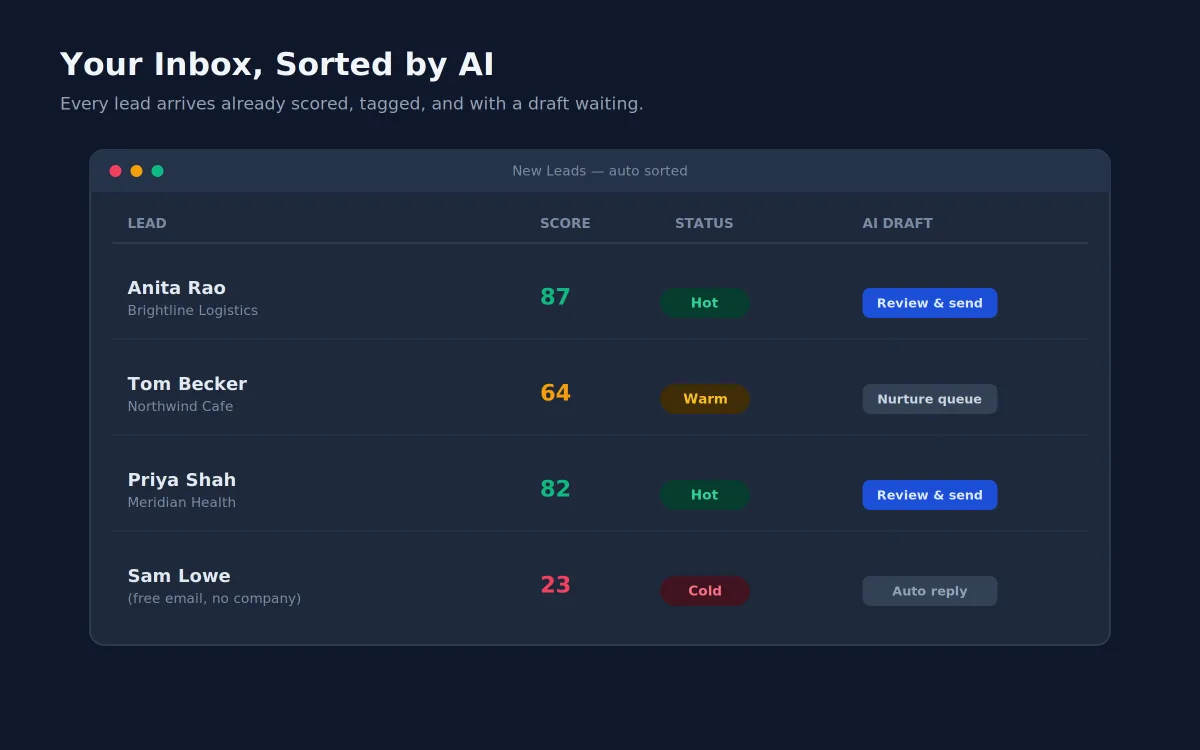This screenshot has width=1200, height=750.
Task: Click company Northwind Cafe
Action: tap(181, 407)
